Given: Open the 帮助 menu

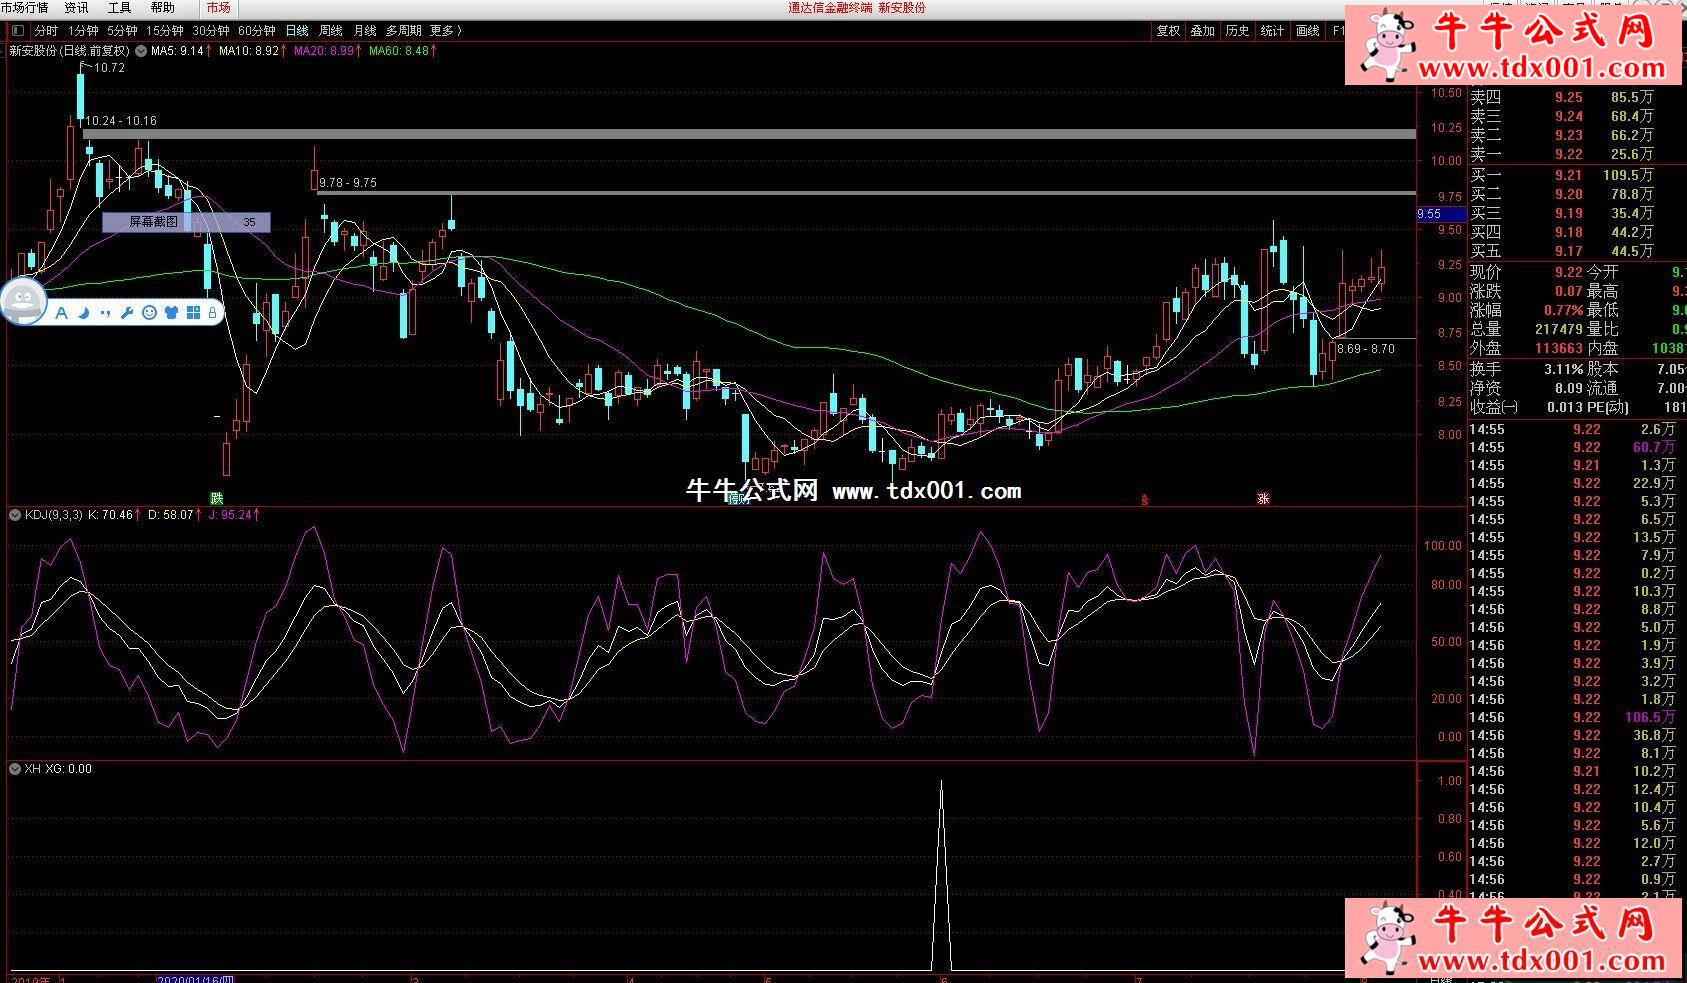Looking at the screenshot, I should 163,7.
